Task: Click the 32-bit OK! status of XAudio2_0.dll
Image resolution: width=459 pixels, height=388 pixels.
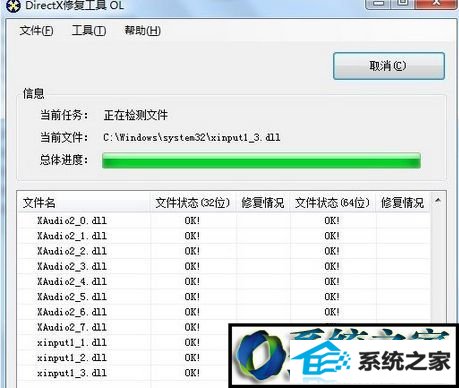Action: (192, 220)
